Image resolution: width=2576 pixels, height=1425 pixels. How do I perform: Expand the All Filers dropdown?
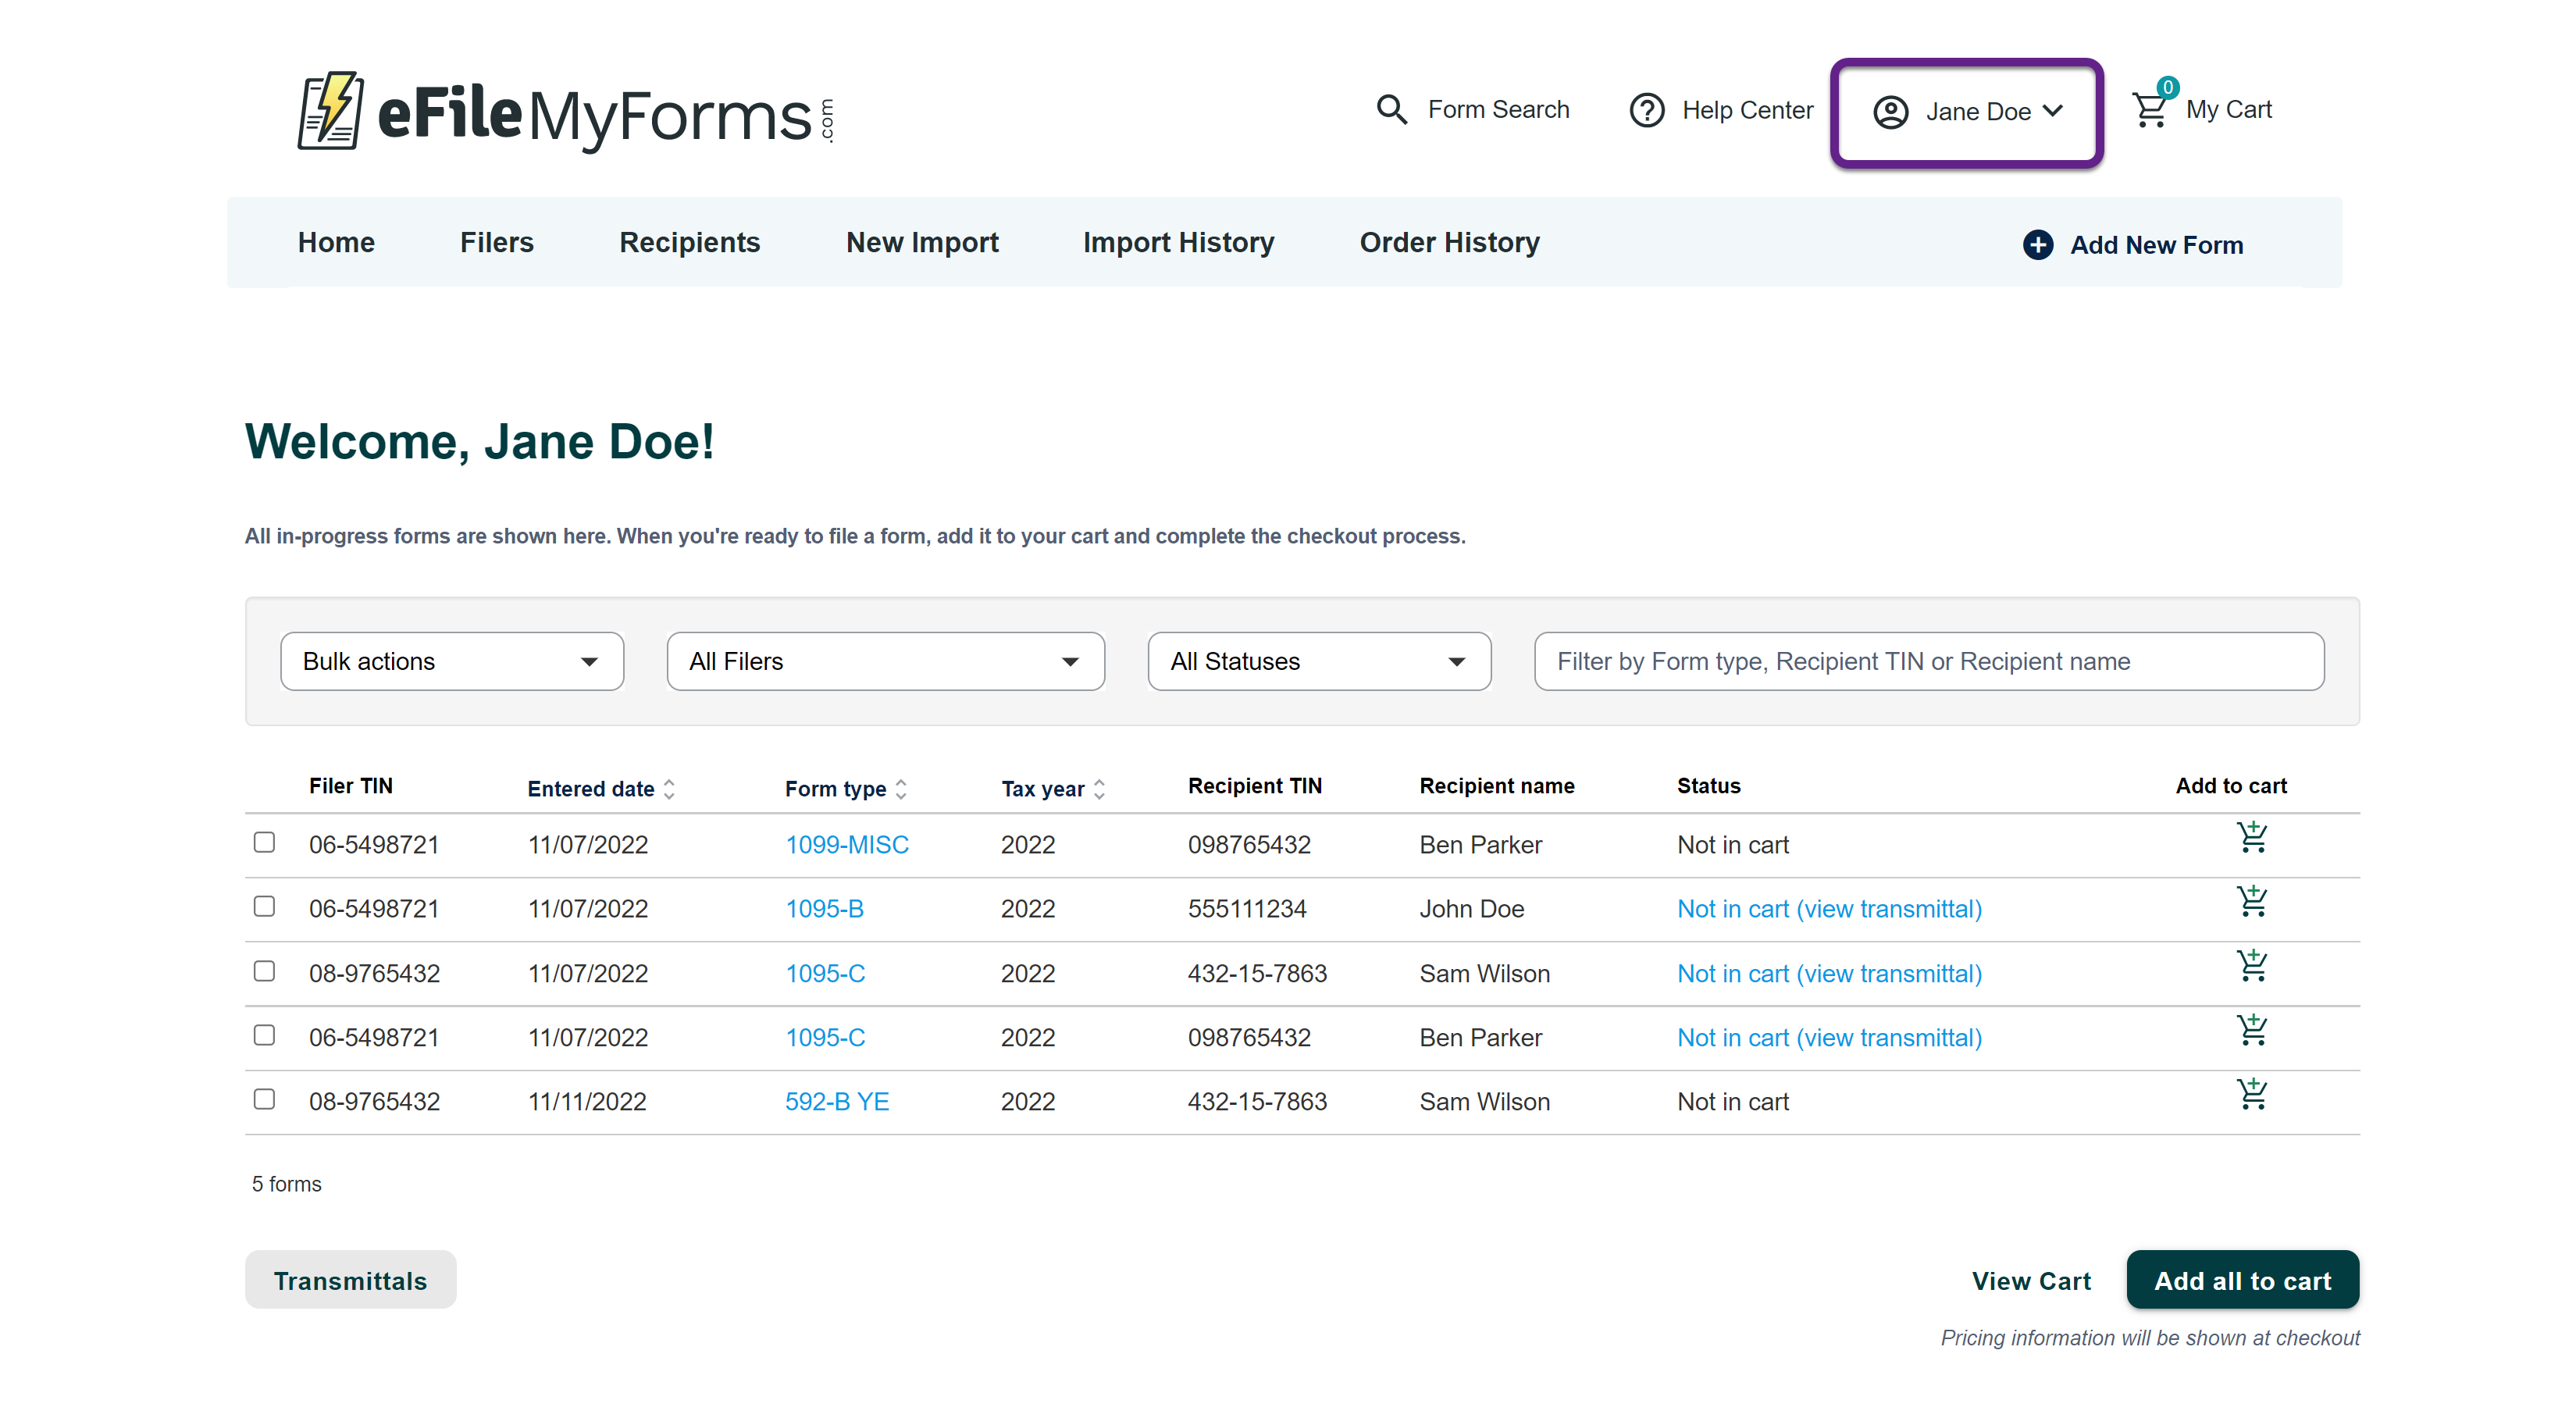click(x=885, y=661)
